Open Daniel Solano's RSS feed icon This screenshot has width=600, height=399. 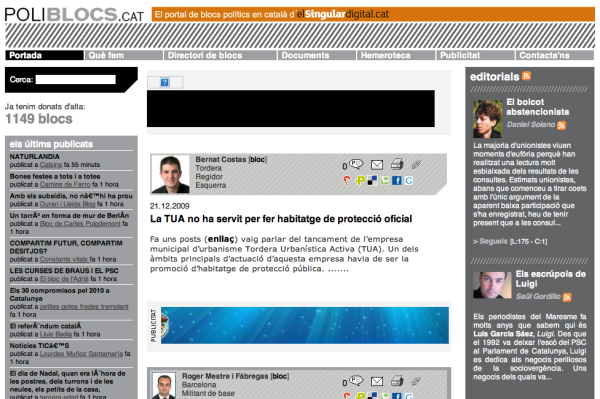(561, 125)
